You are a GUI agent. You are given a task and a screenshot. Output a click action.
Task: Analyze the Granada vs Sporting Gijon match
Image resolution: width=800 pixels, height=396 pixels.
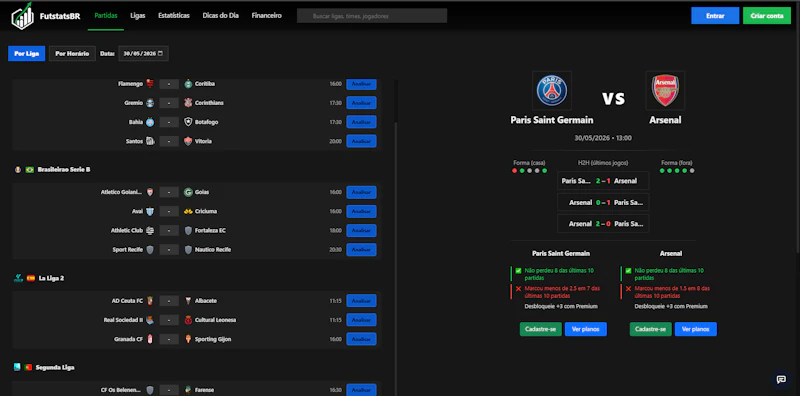[x=361, y=339]
